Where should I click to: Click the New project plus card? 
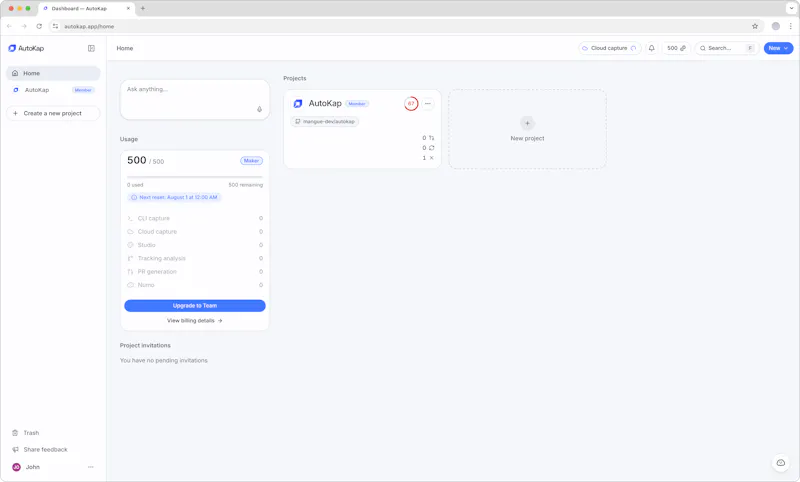(528, 129)
